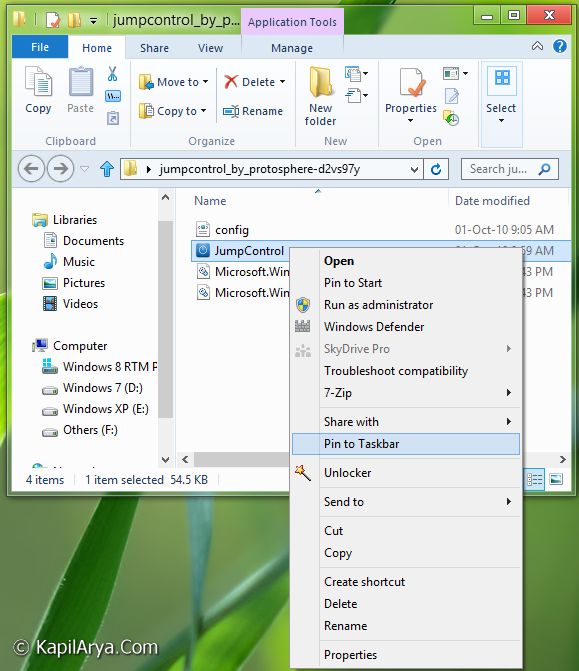Click the Windows Defender wall icon
Viewport: 579px width, 671px height.
click(x=303, y=327)
